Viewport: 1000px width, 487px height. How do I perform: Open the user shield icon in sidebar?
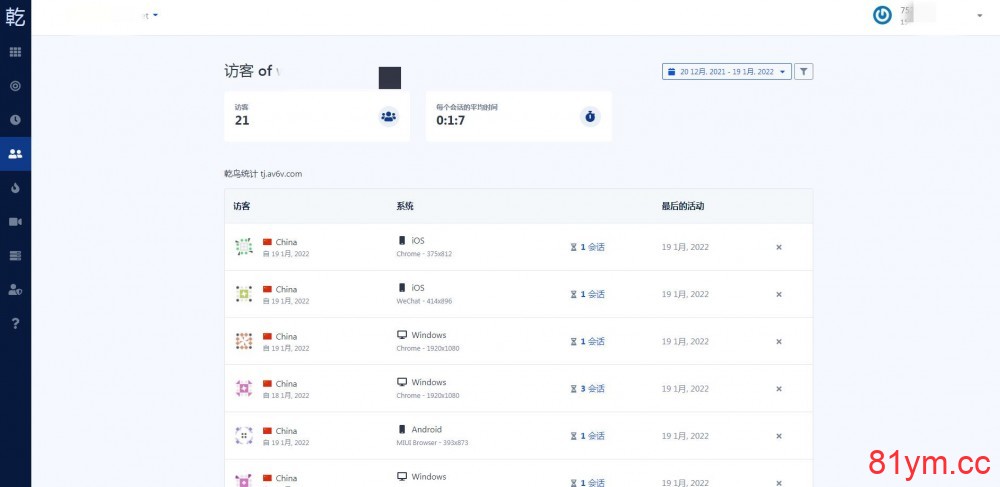[15, 289]
